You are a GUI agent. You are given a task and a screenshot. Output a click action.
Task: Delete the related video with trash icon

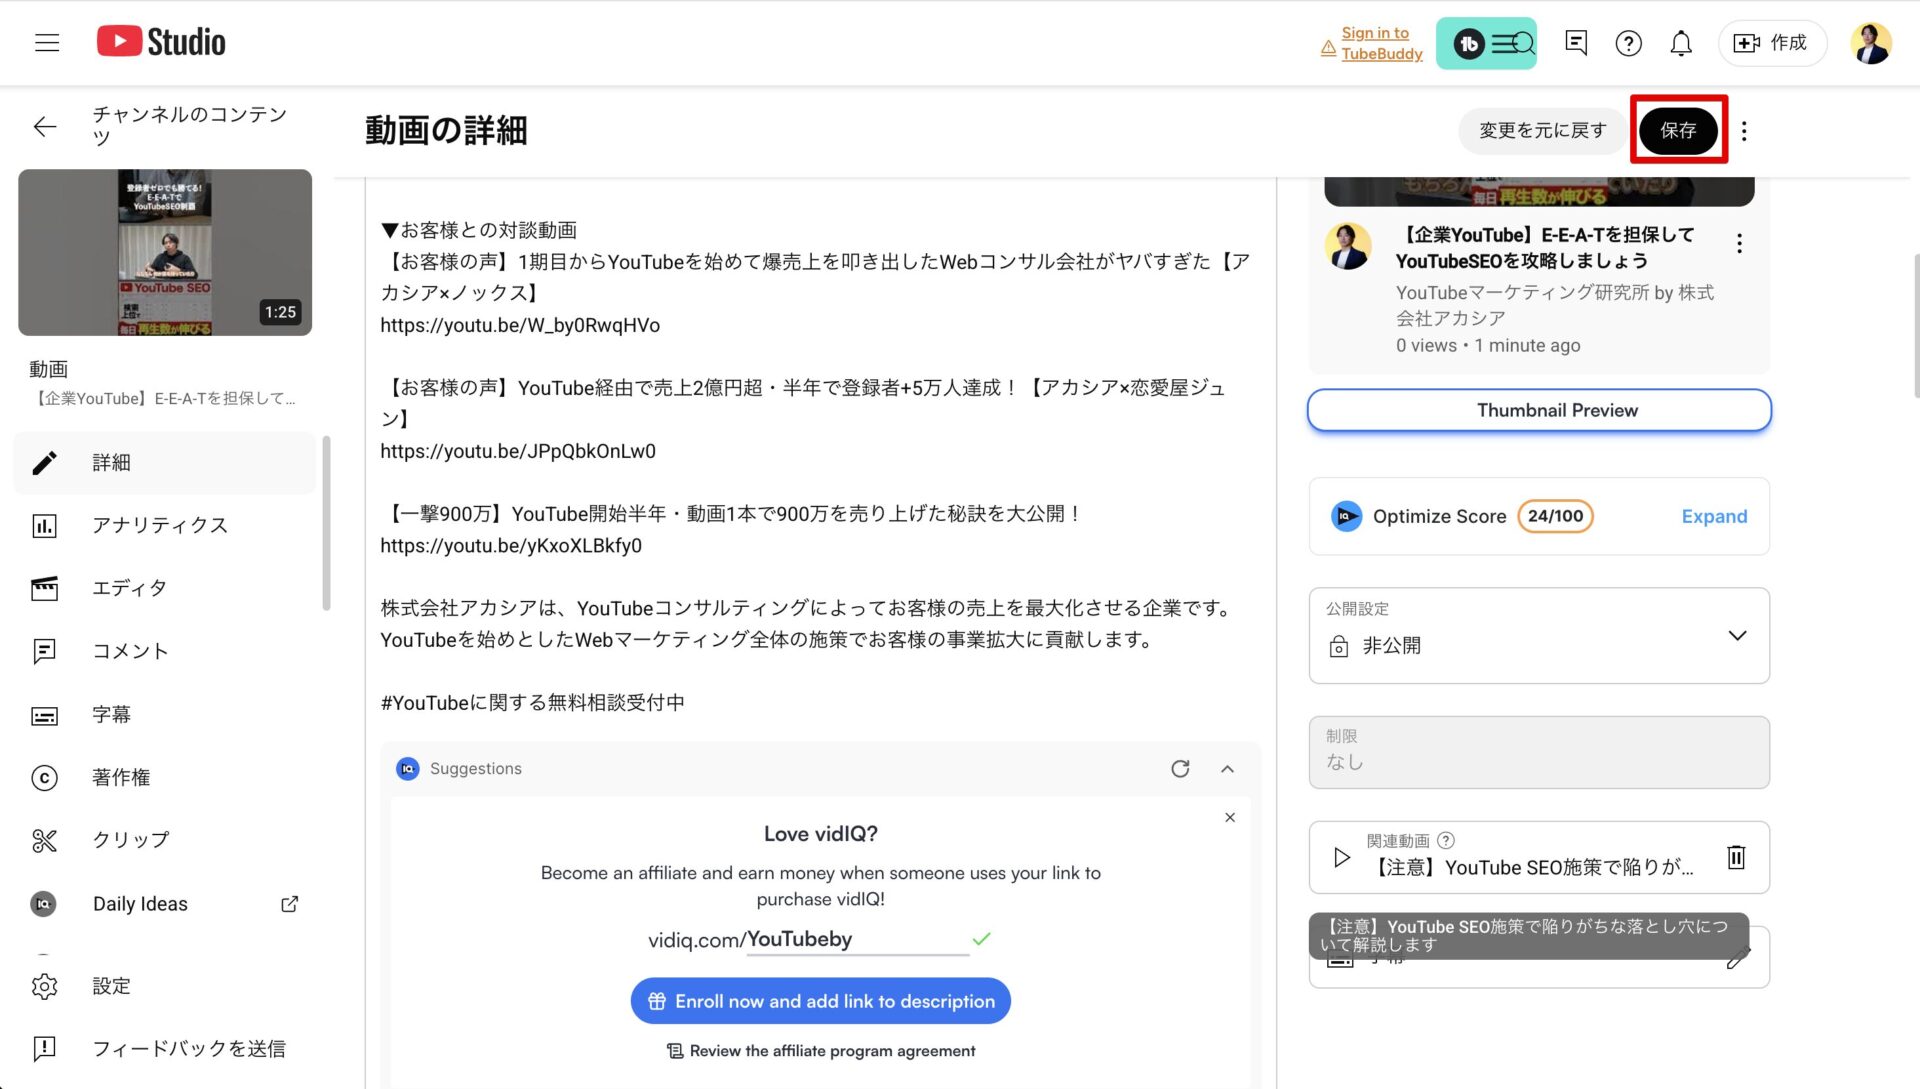(1736, 857)
